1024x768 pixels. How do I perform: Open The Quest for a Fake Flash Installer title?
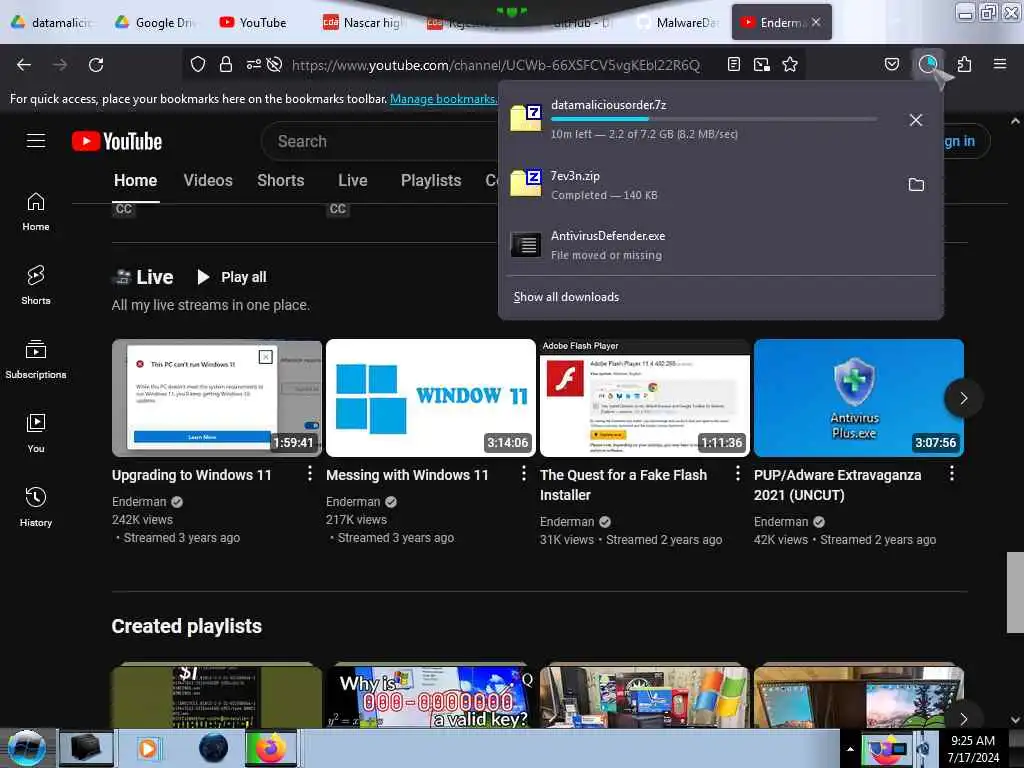pyautogui.click(x=624, y=485)
